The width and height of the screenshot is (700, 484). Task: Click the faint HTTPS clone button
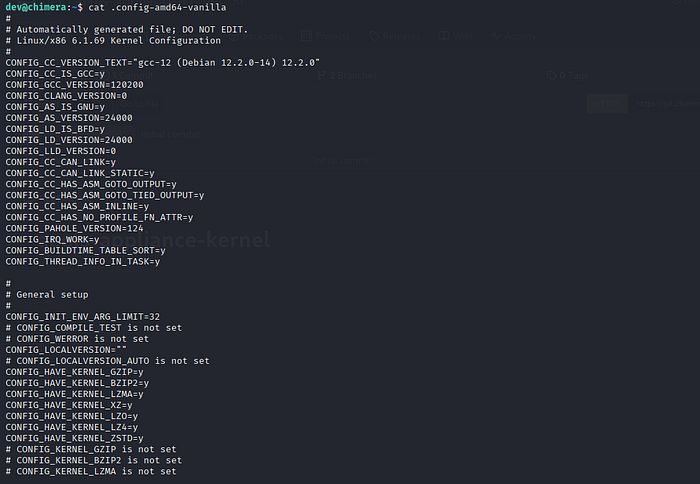coord(606,104)
